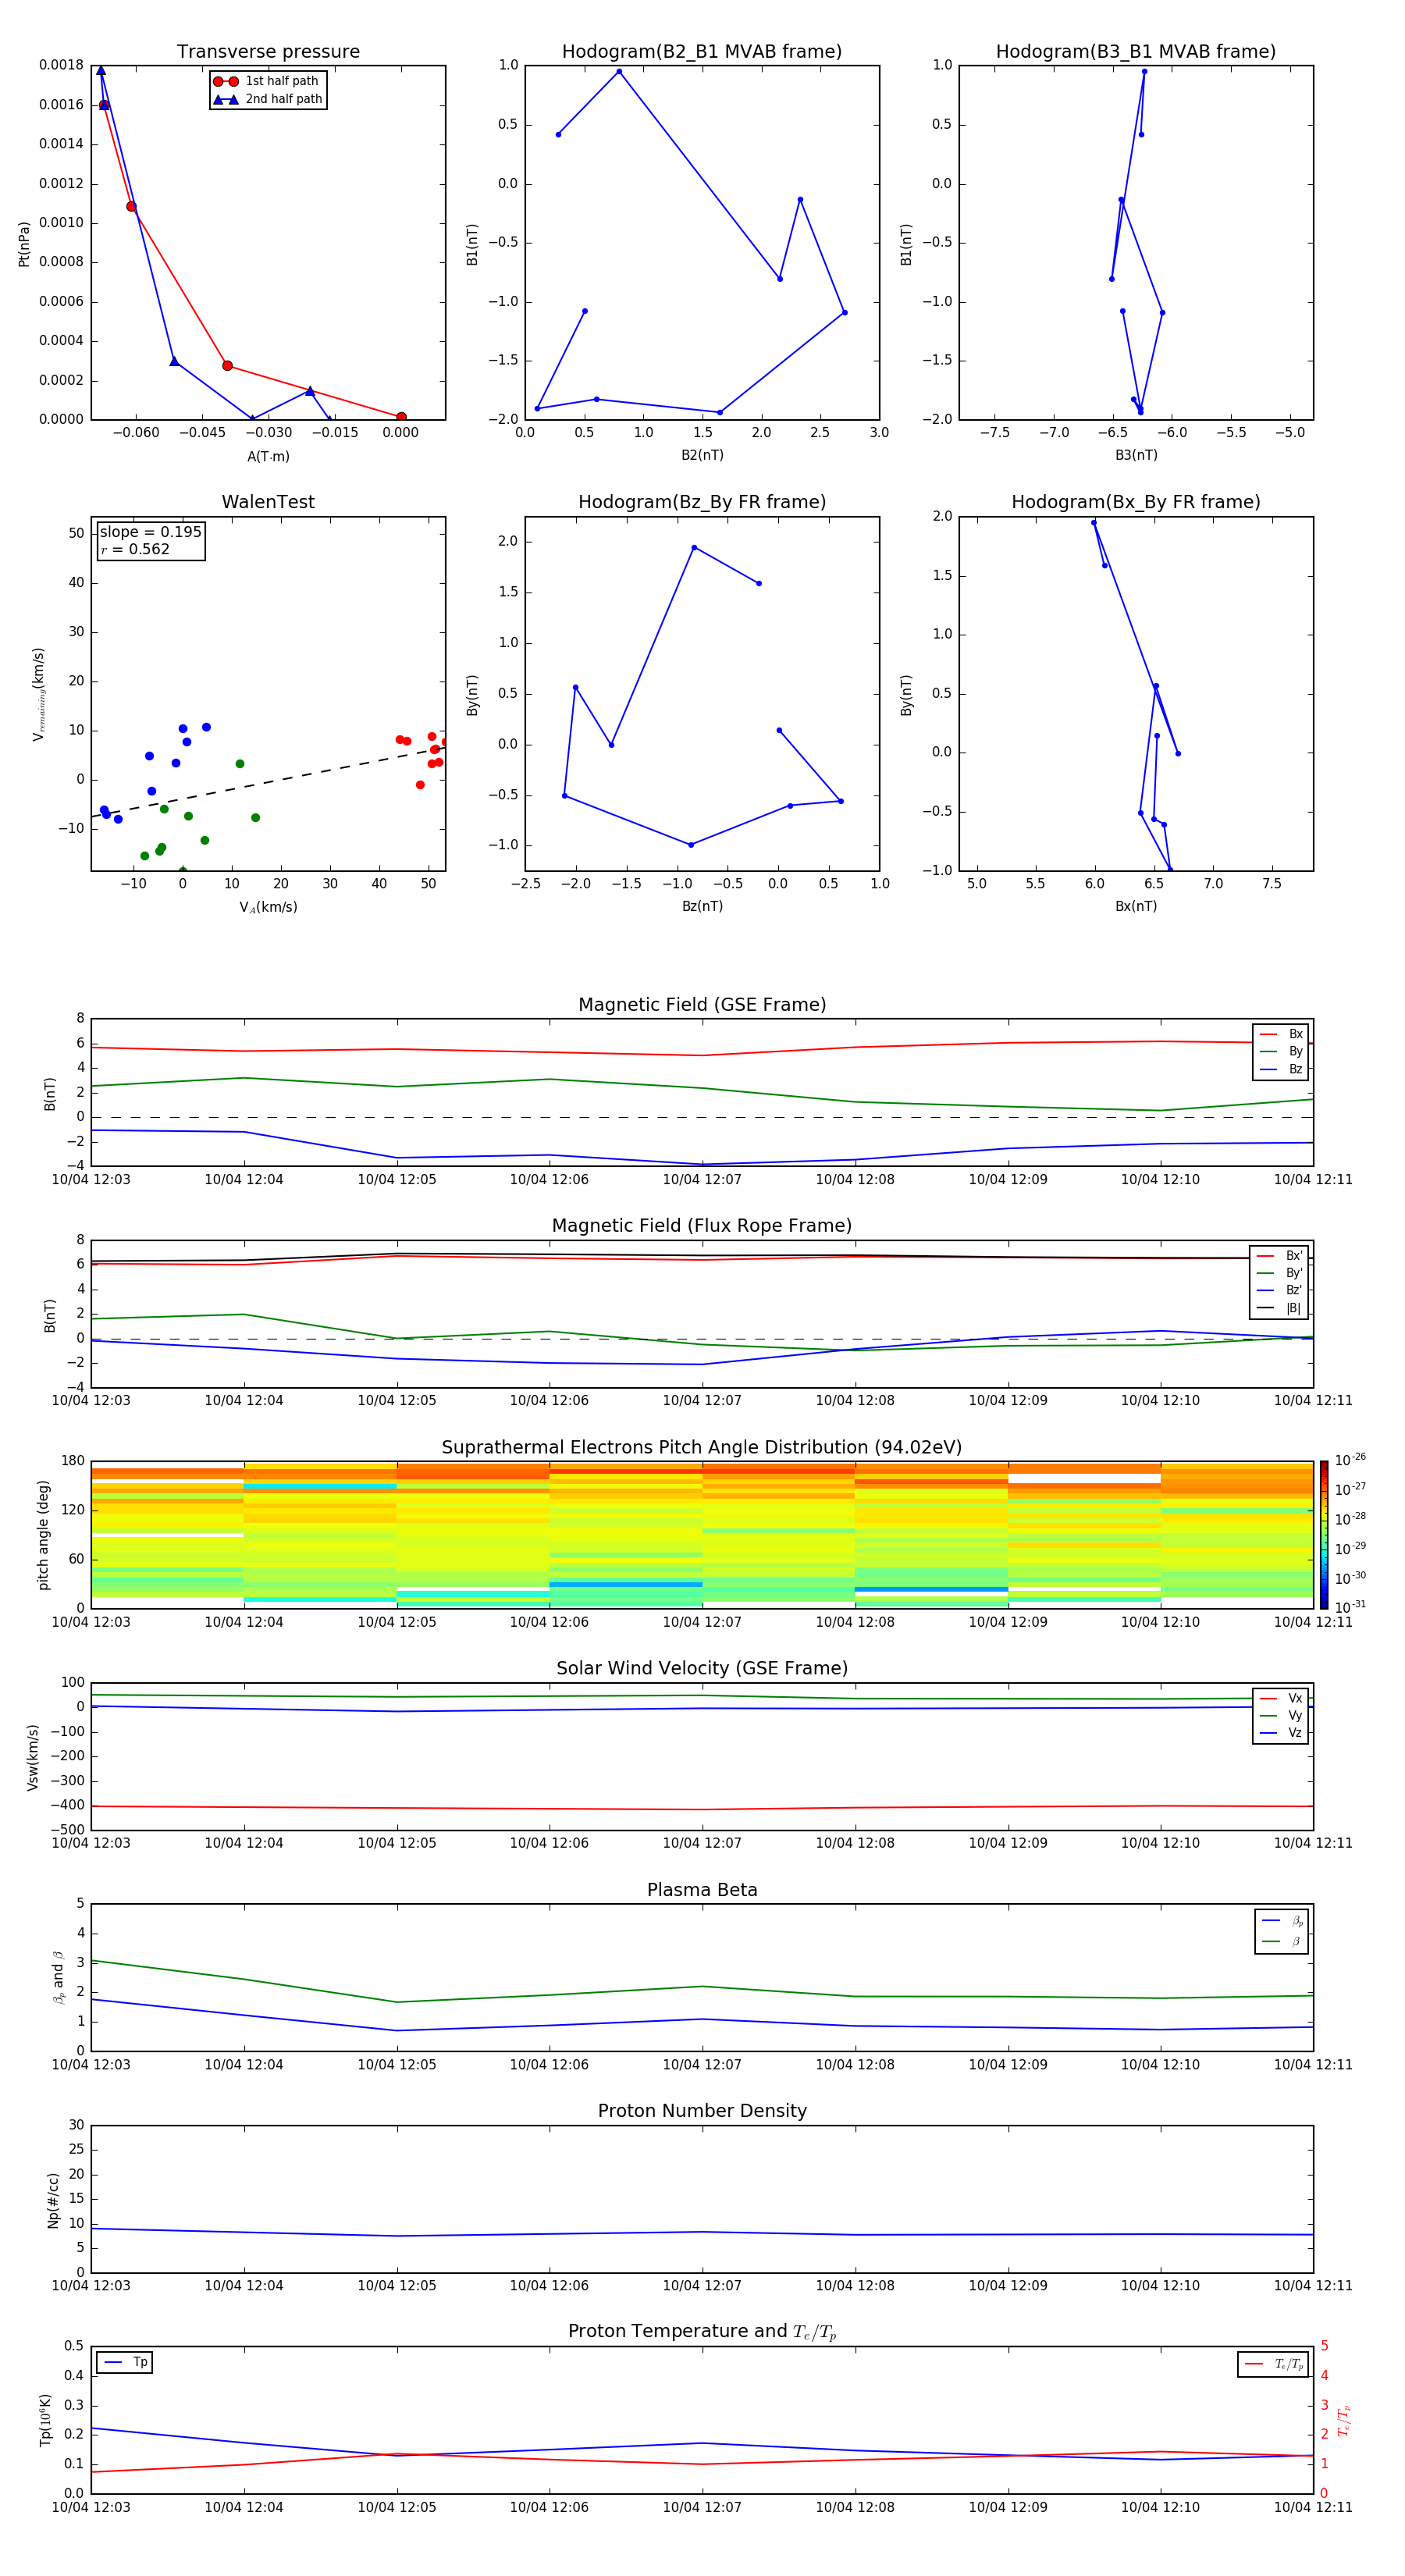
Task: Click the 'B2(nT)' x-axis label
Action: click(702, 455)
